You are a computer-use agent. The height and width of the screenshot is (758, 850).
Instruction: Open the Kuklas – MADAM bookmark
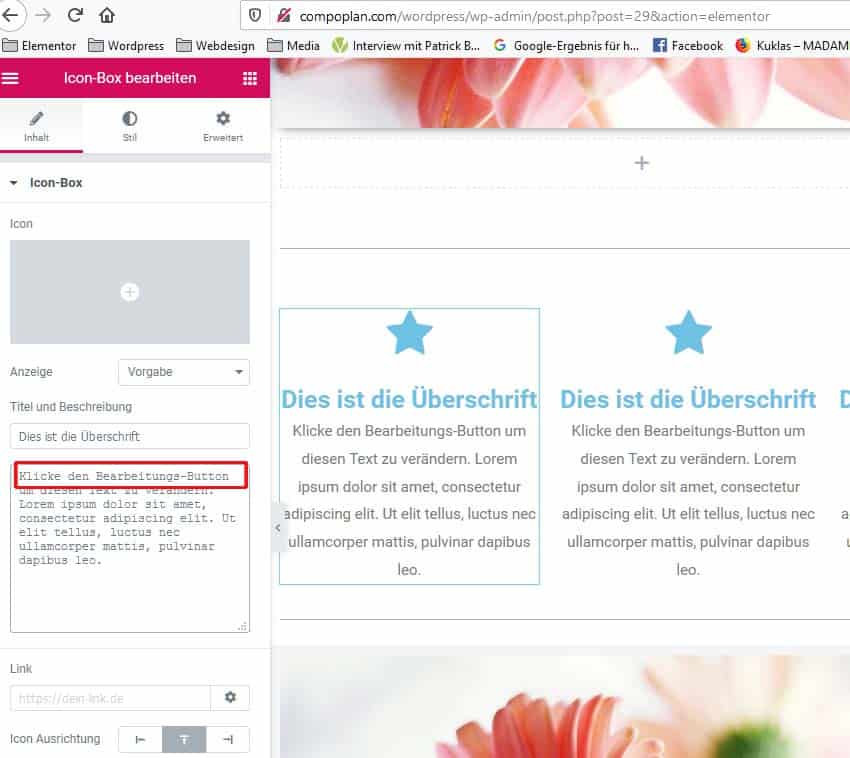(x=792, y=46)
